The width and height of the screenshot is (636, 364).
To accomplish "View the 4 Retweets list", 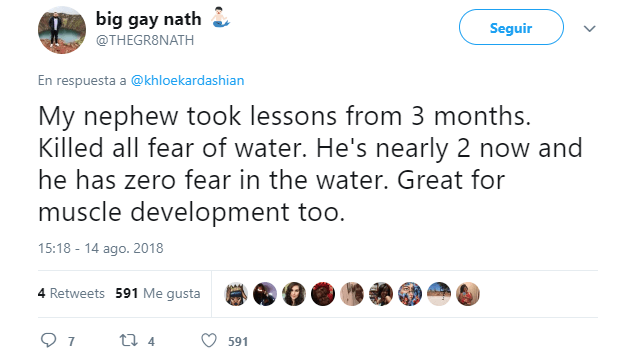I will [71, 293].
